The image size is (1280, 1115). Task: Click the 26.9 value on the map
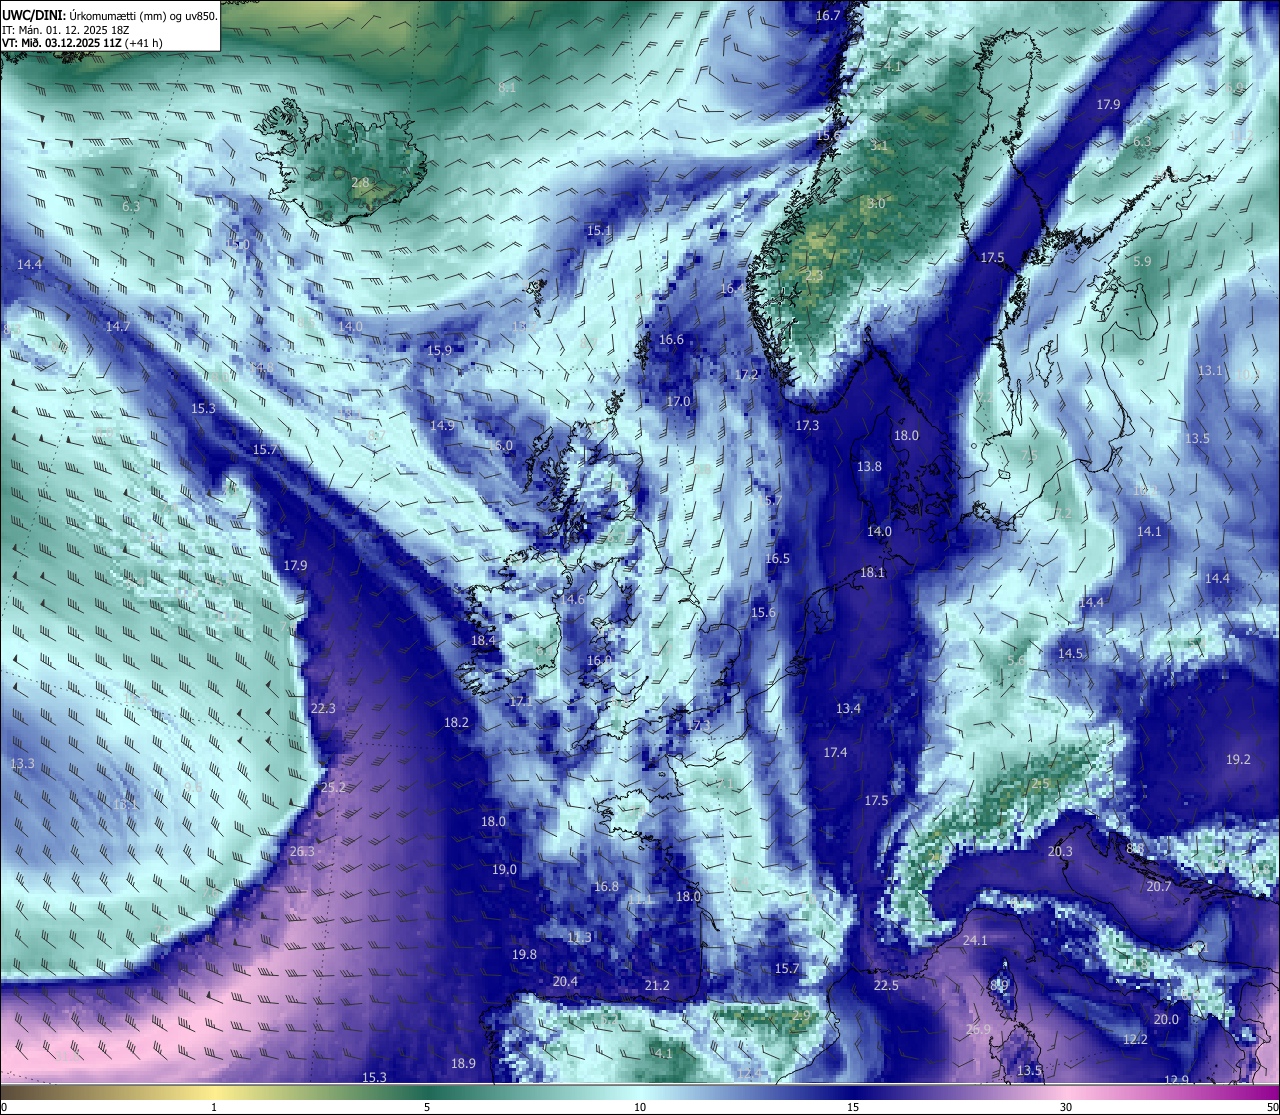point(978,1030)
